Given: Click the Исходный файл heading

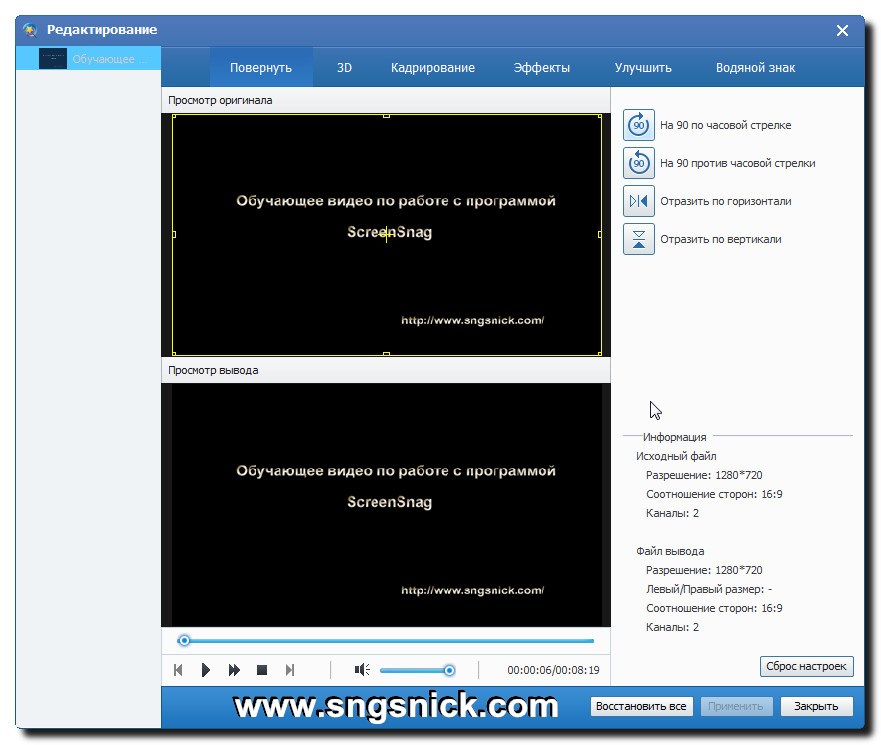Looking at the screenshot, I should pos(676,456).
